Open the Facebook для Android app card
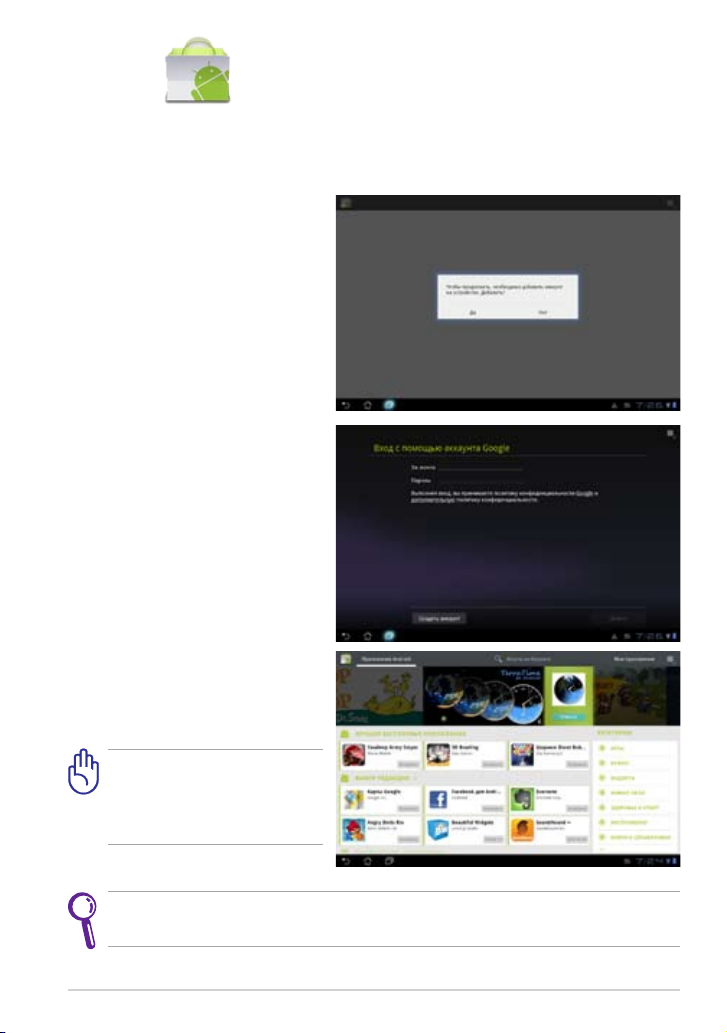The height and width of the screenshot is (1033, 727). point(464,799)
